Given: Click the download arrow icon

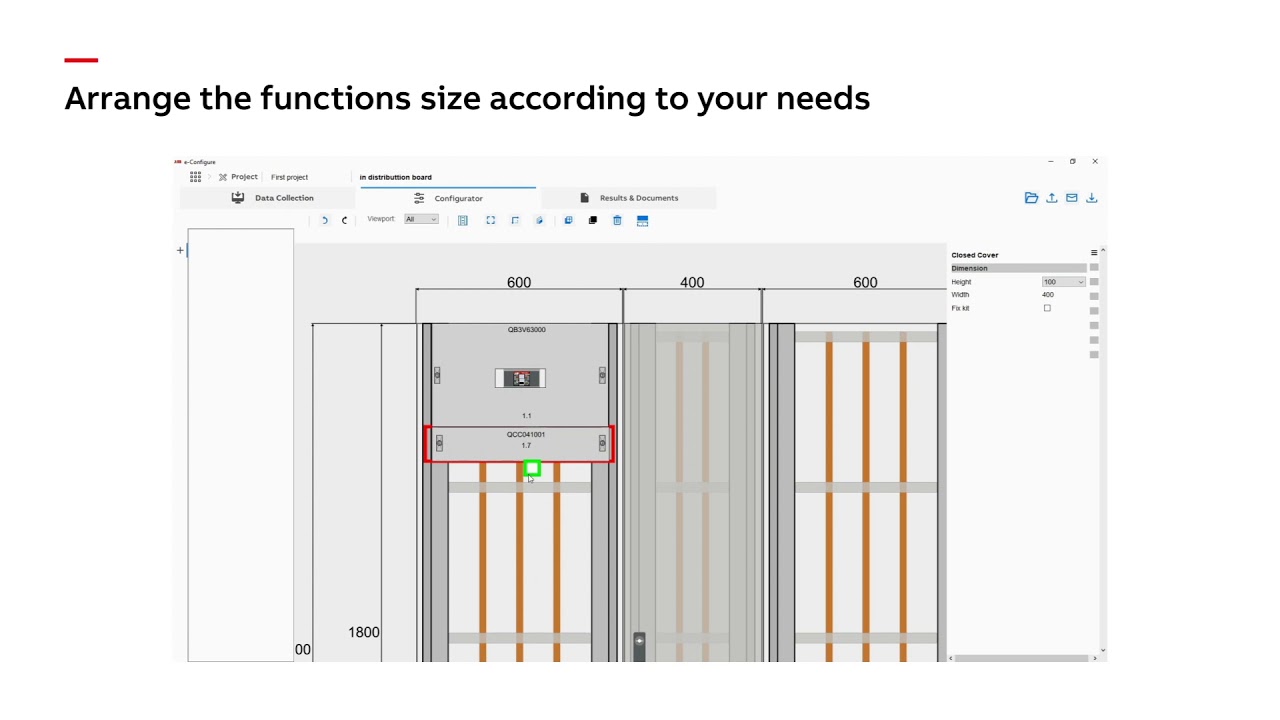Looking at the screenshot, I should coord(1092,198).
